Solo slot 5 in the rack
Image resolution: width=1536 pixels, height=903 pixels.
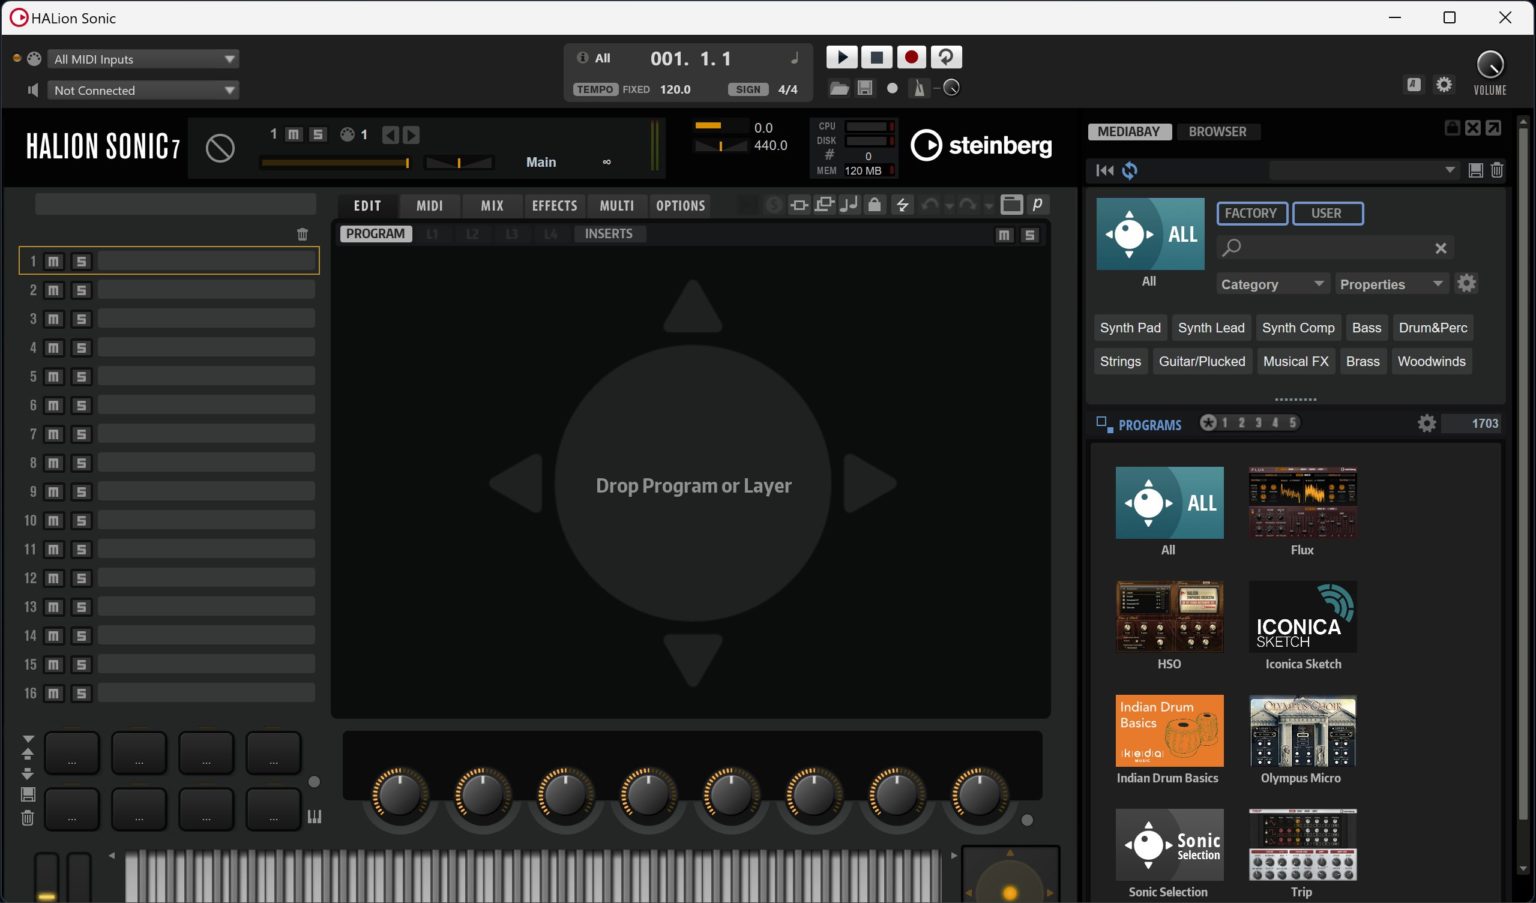click(x=82, y=377)
